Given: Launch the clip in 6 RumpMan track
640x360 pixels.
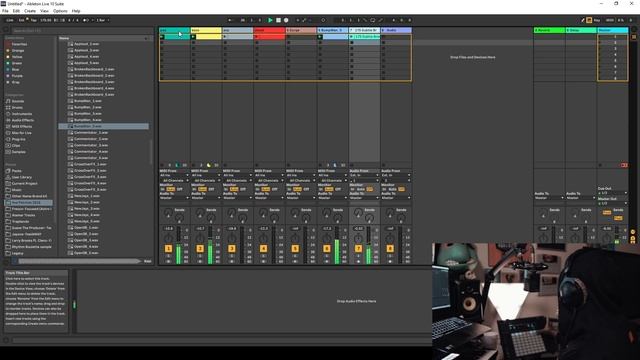Looking at the screenshot, I should click(320, 37).
